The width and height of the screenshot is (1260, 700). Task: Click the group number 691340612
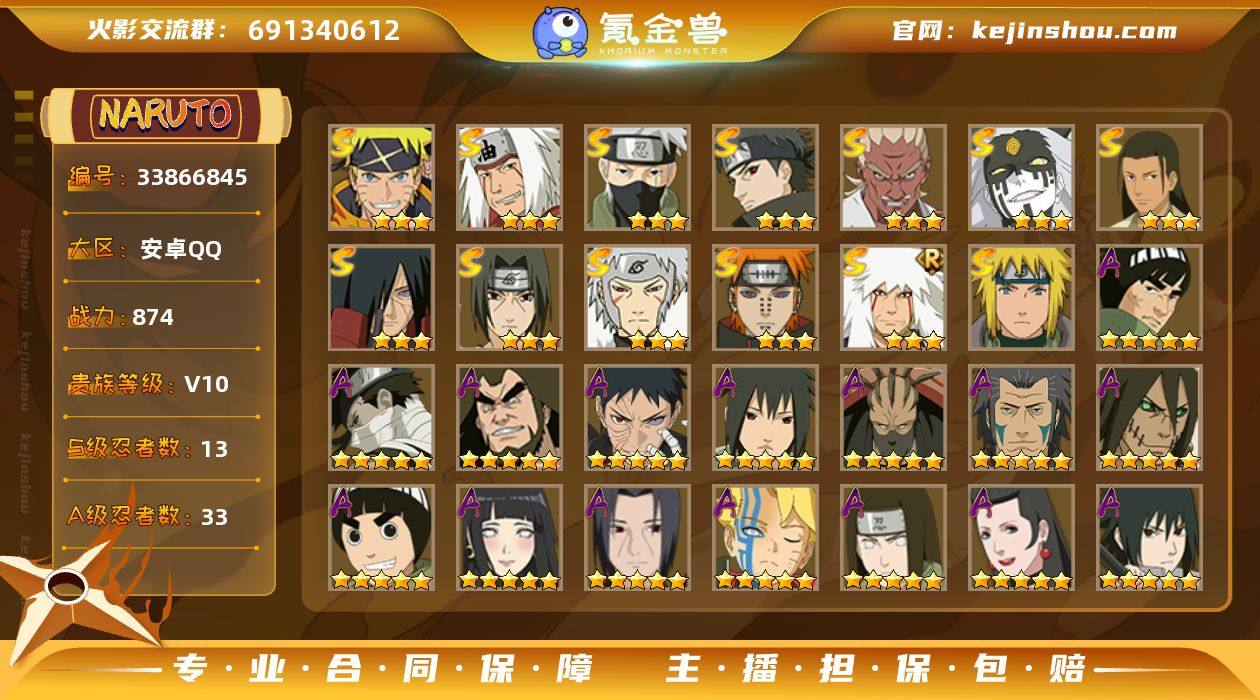[324, 30]
